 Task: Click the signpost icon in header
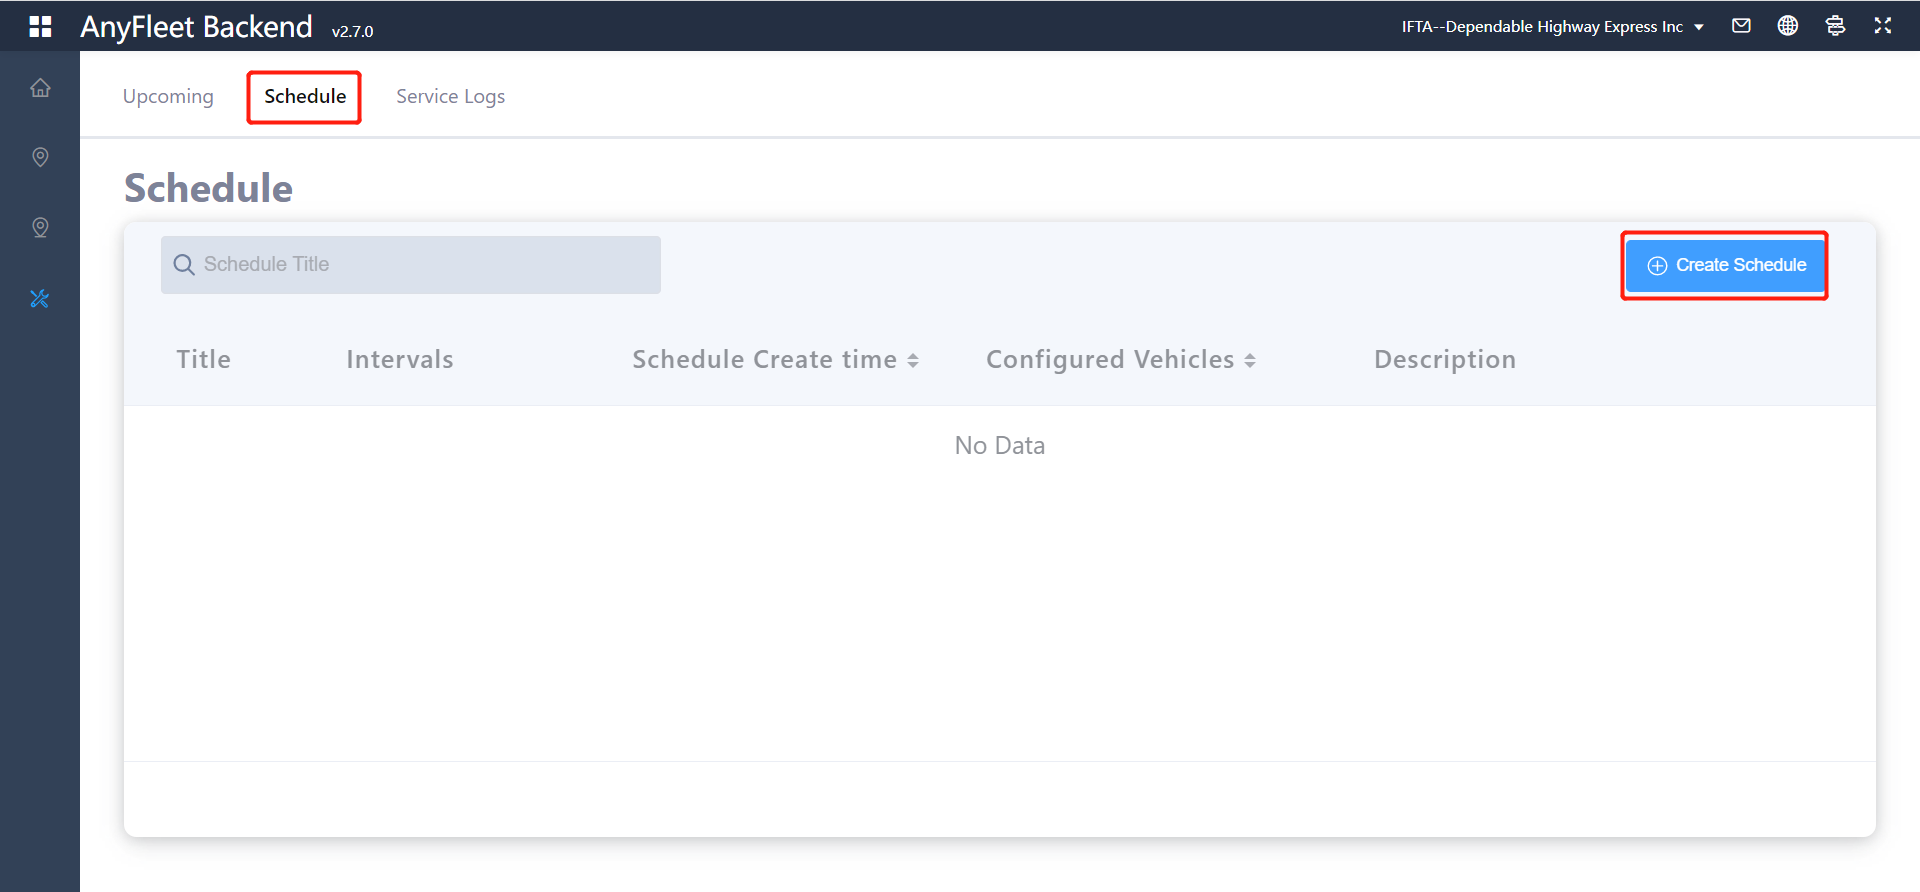click(x=1835, y=26)
